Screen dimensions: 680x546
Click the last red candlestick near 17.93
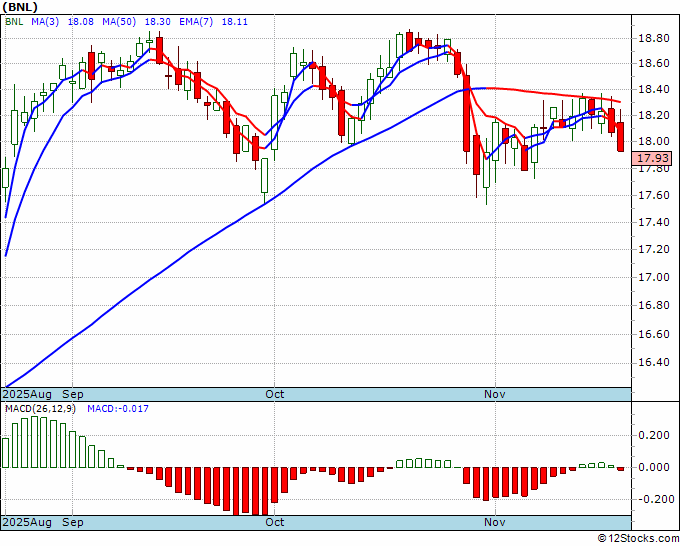click(x=621, y=137)
